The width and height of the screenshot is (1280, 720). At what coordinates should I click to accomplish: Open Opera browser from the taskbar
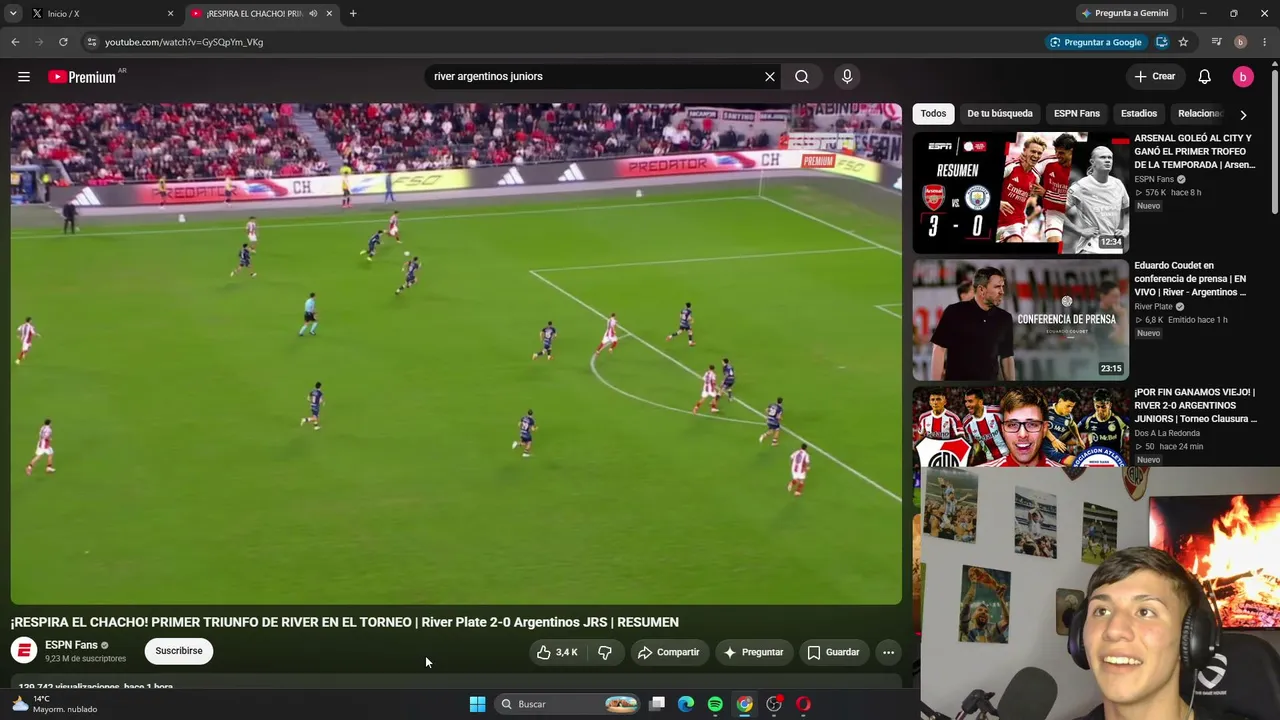(x=803, y=704)
